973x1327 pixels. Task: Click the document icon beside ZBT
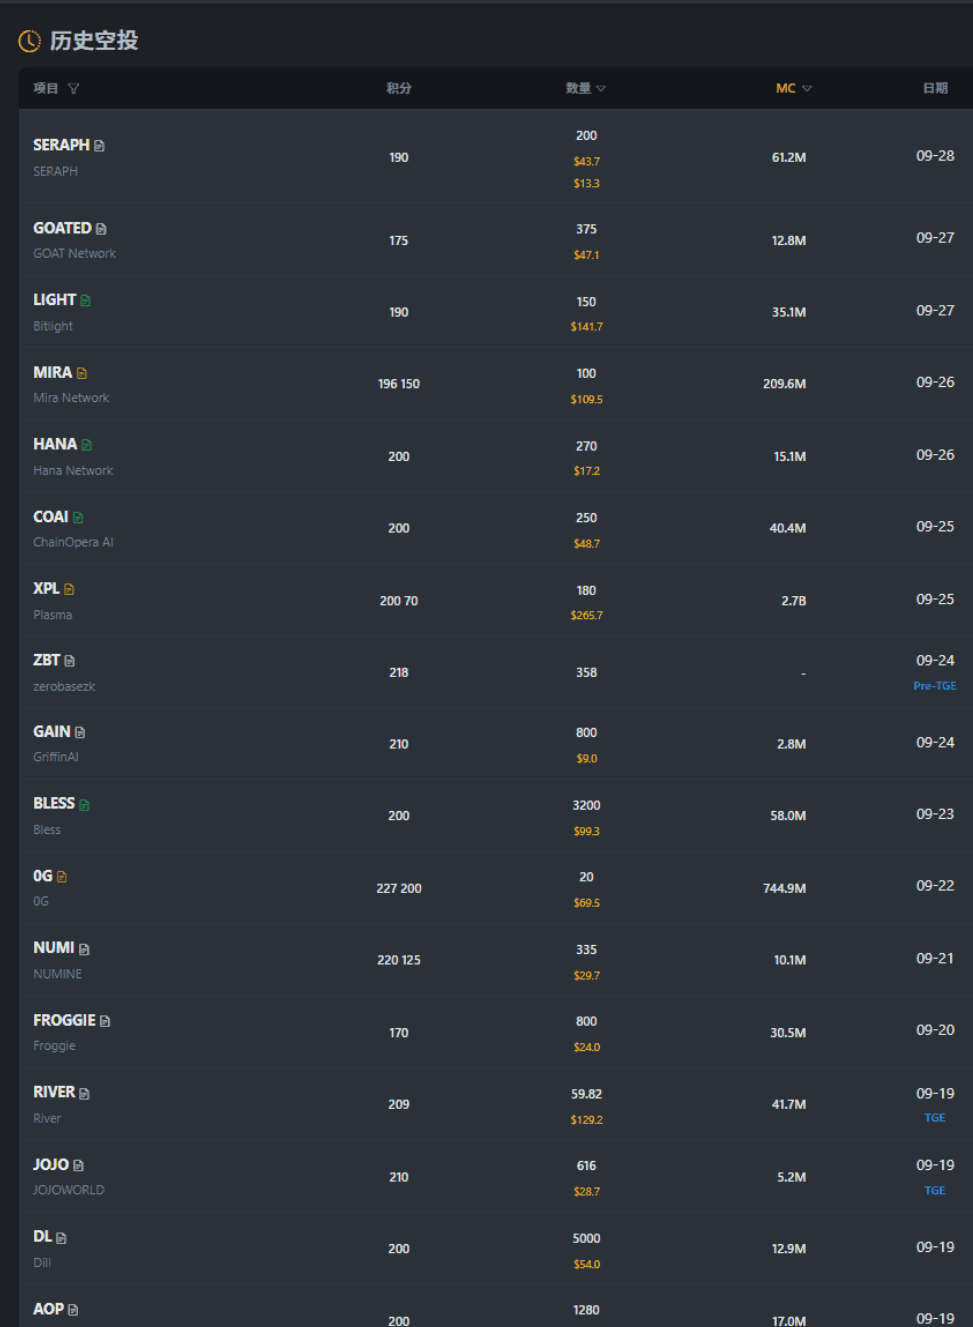point(69,661)
